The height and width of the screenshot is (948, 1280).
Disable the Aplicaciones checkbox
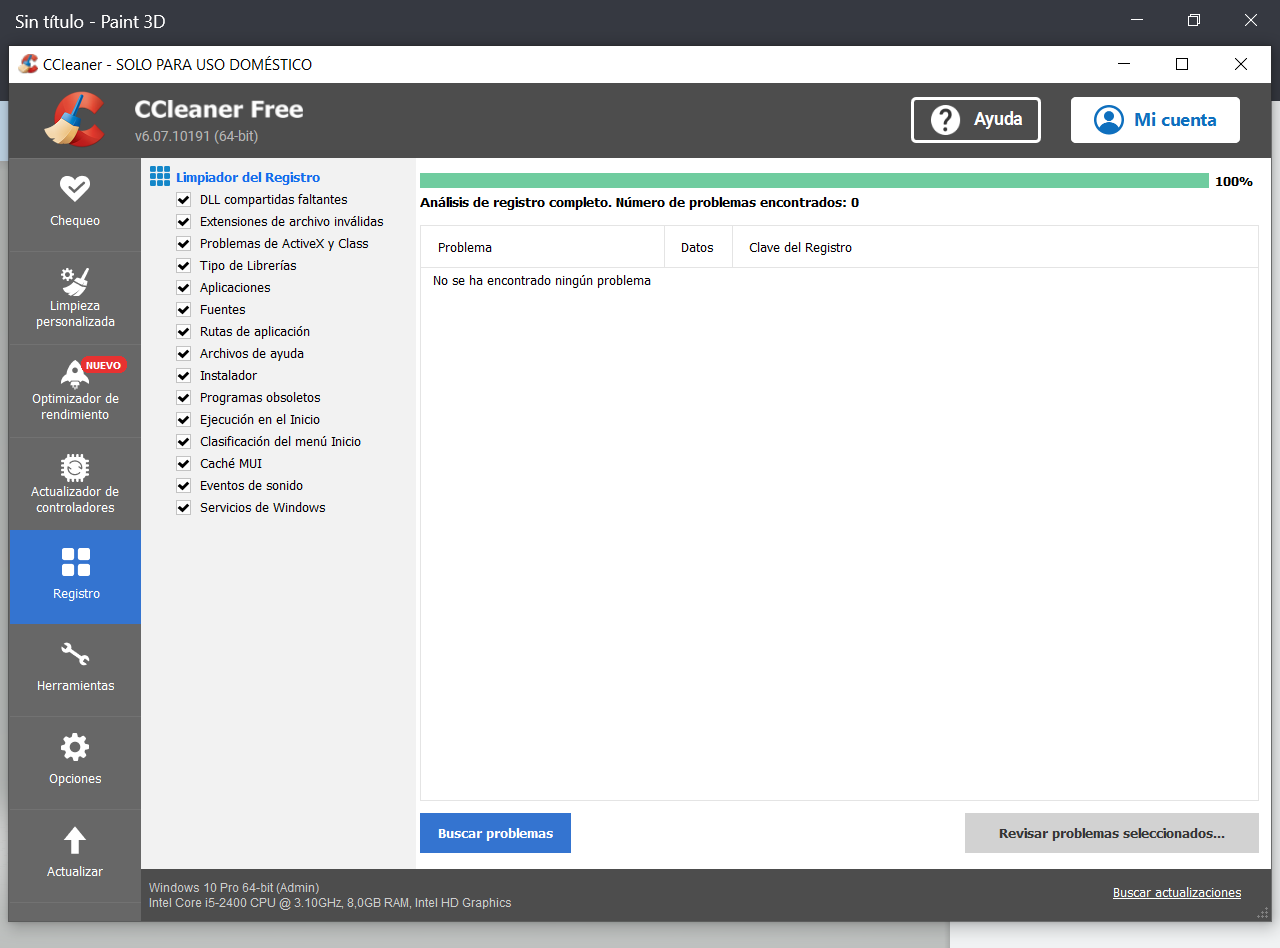pyautogui.click(x=183, y=288)
